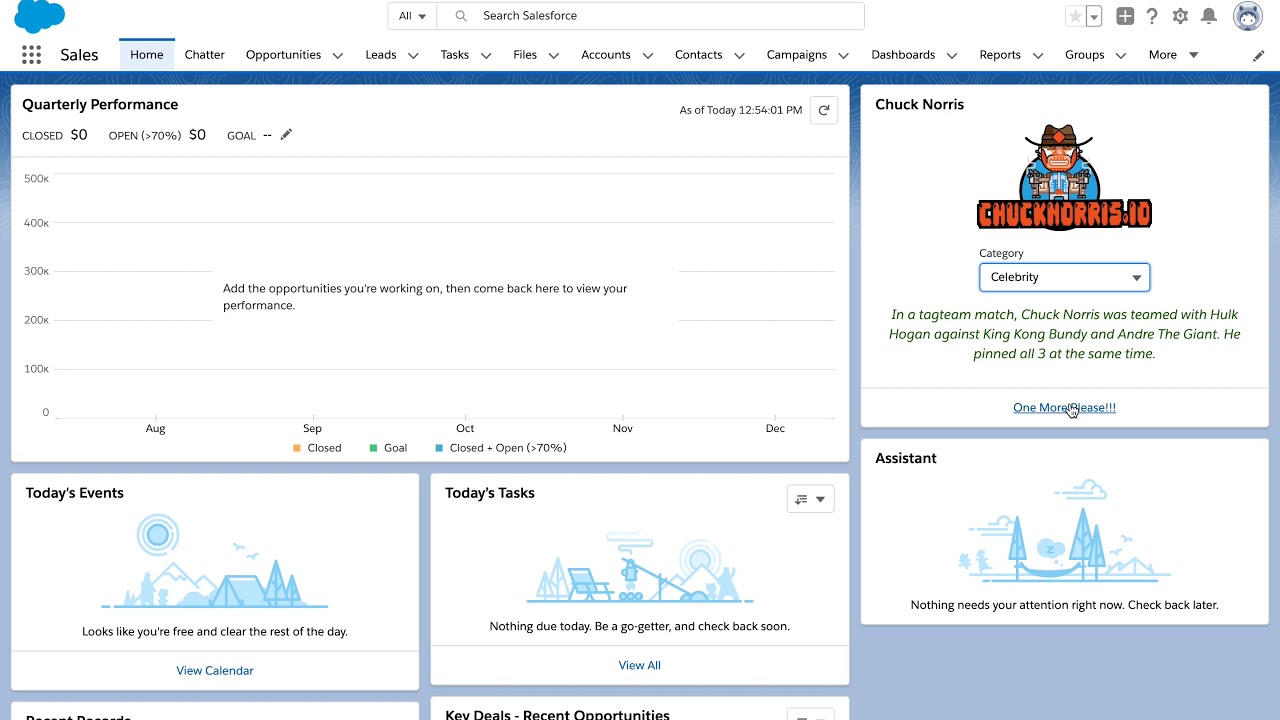Click the Salesforce cloud logo
This screenshot has height=720, width=1280.
coord(39,16)
